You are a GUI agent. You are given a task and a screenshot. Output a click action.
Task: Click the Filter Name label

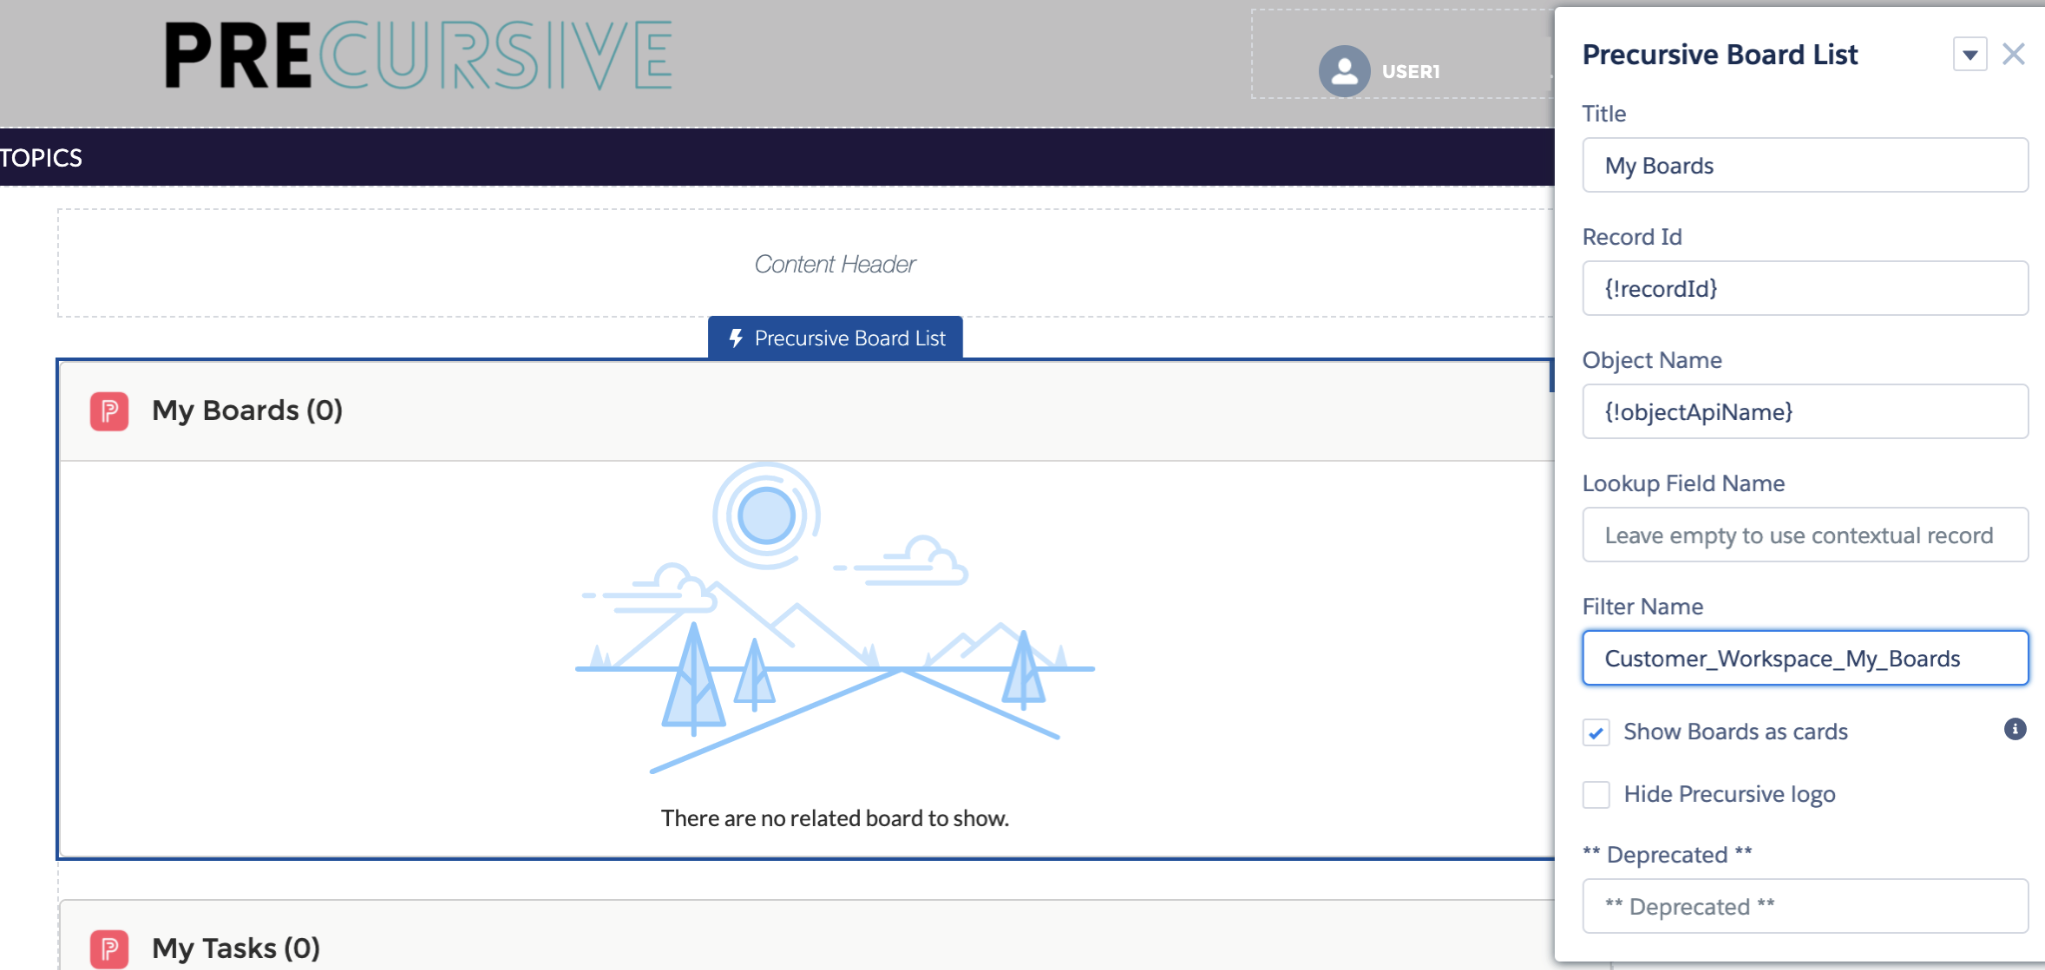[x=1643, y=607]
